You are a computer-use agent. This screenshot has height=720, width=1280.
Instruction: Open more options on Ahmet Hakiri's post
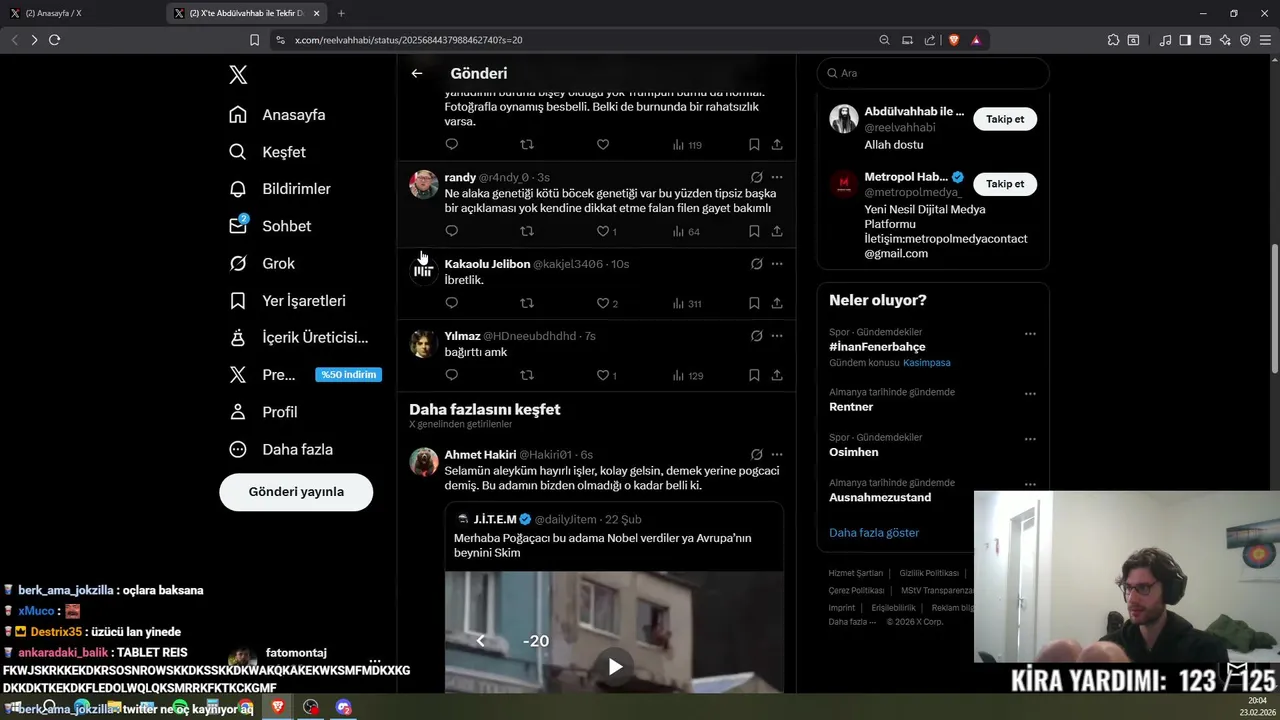tap(777, 454)
